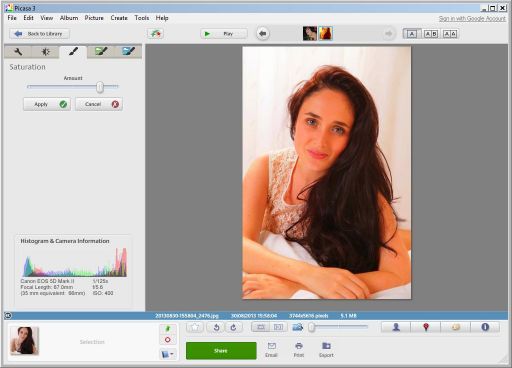The height and width of the screenshot is (368, 512).
Task: Show the photo Properties info icon
Action: click(485, 327)
